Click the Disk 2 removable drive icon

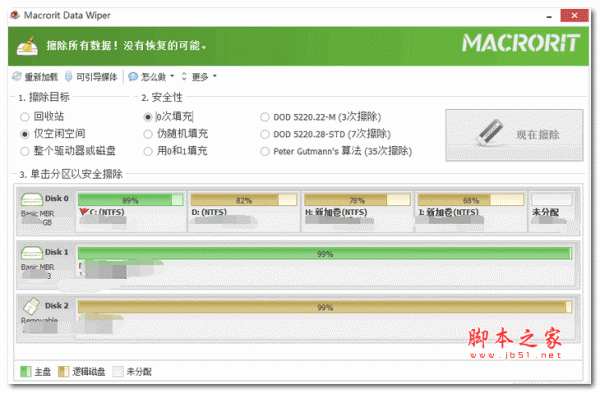pyautogui.click(x=31, y=306)
